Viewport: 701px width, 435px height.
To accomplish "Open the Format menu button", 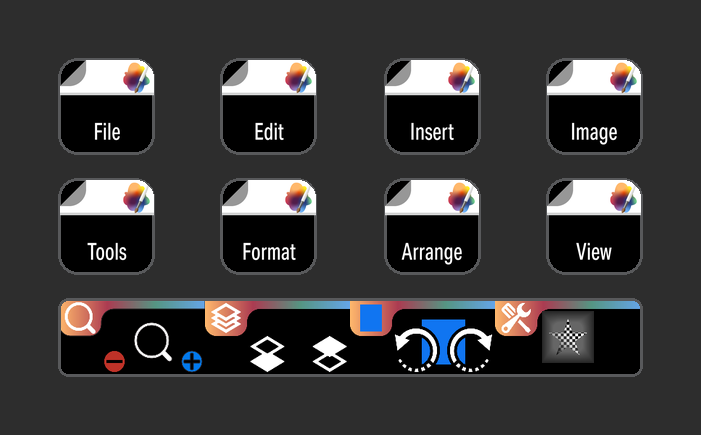I will pos(269,226).
